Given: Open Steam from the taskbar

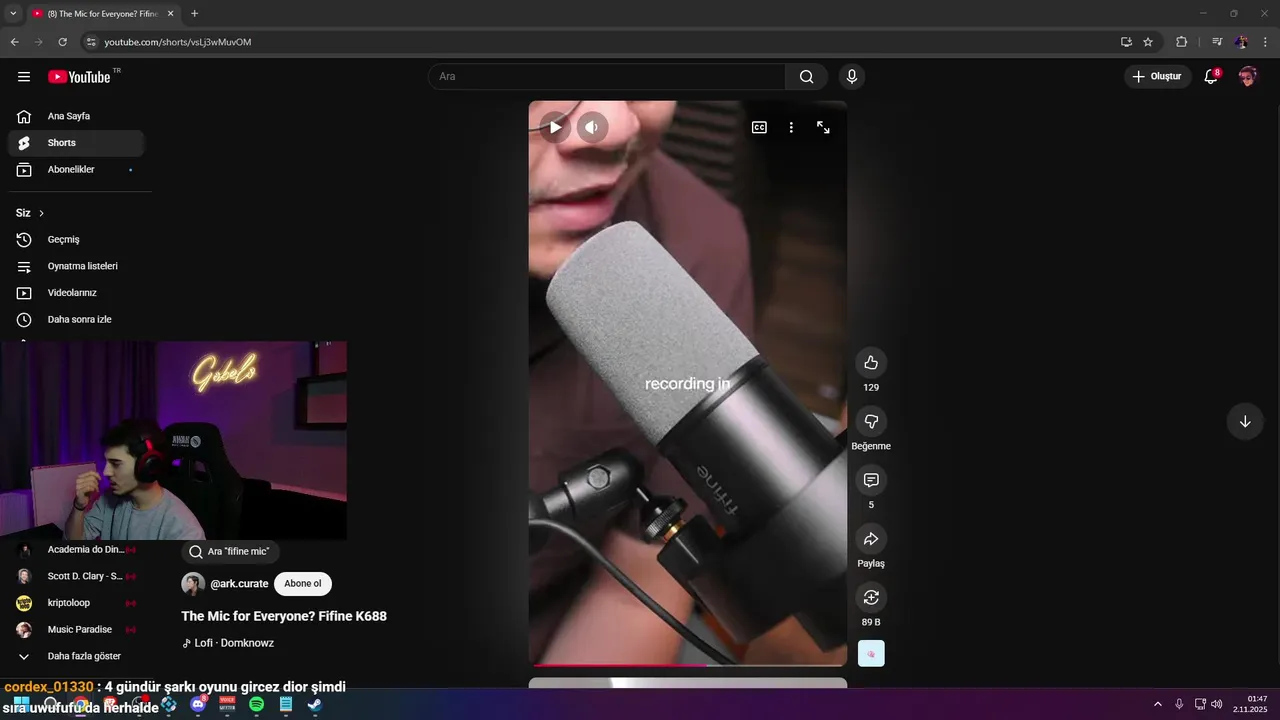Looking at the screenshot, I should (x=314, y=704).
